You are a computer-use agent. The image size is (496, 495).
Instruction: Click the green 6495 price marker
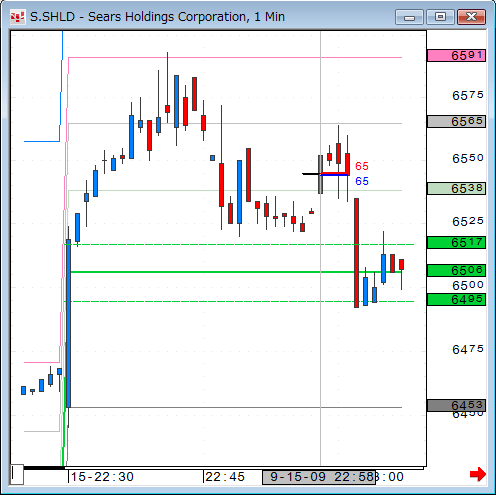pyautogui.click(x=456, y=299)
